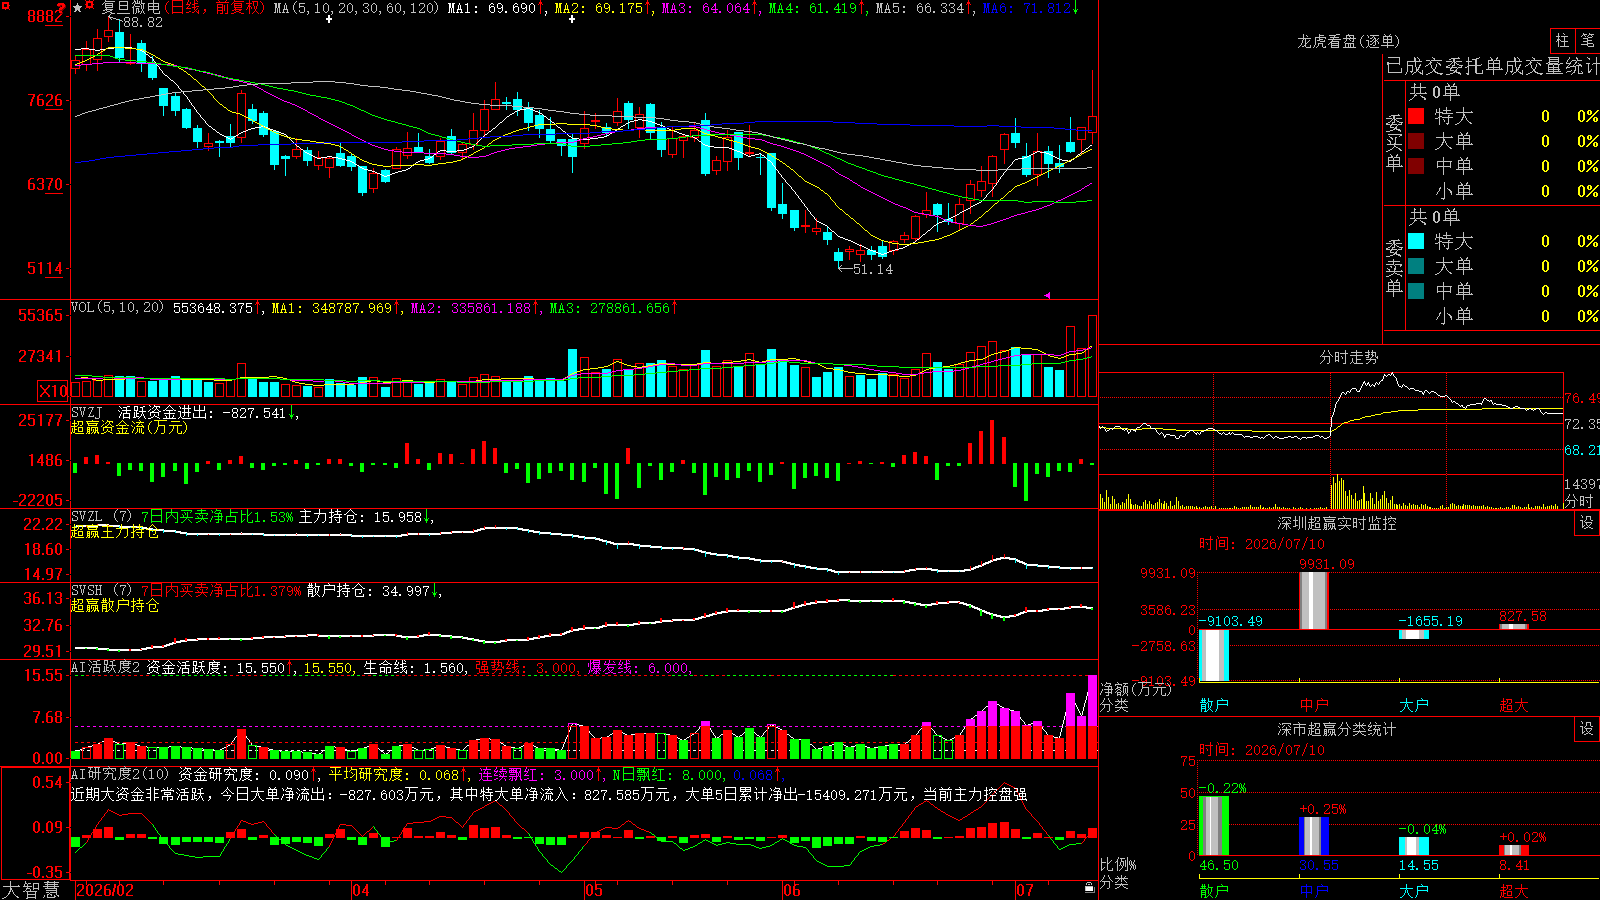Click the 05 month marker on the timeline
Screen dimensions: 1600x900
click(594, 890)
